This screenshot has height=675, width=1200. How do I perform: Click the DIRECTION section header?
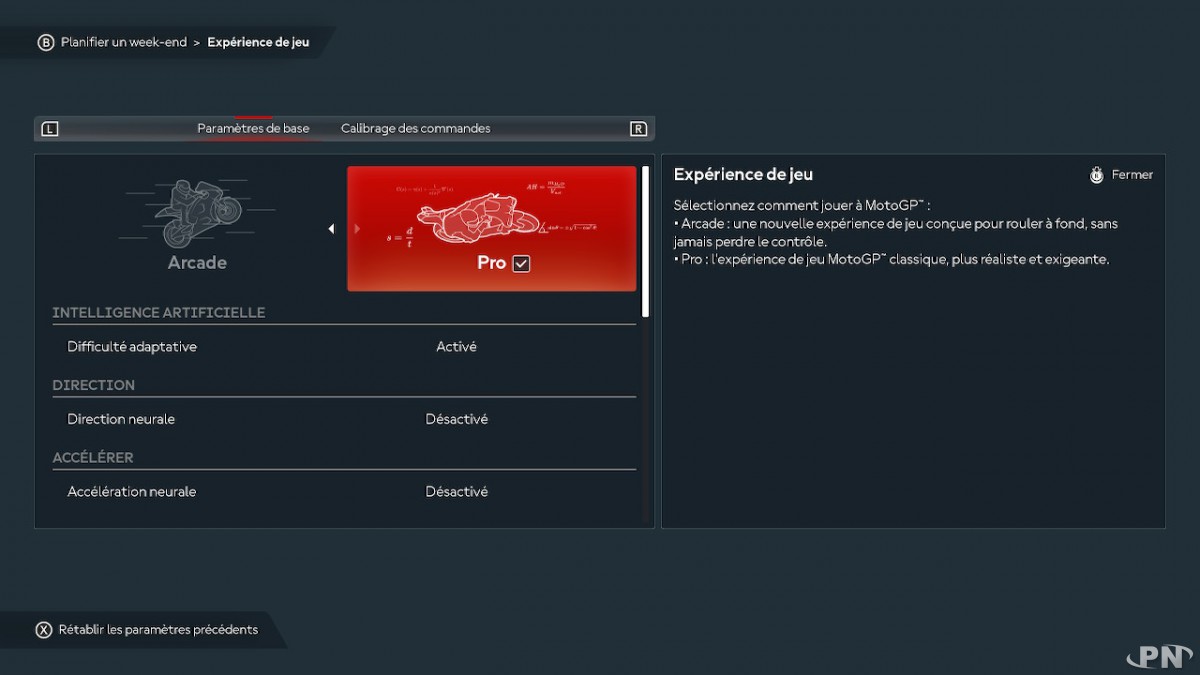93,385
